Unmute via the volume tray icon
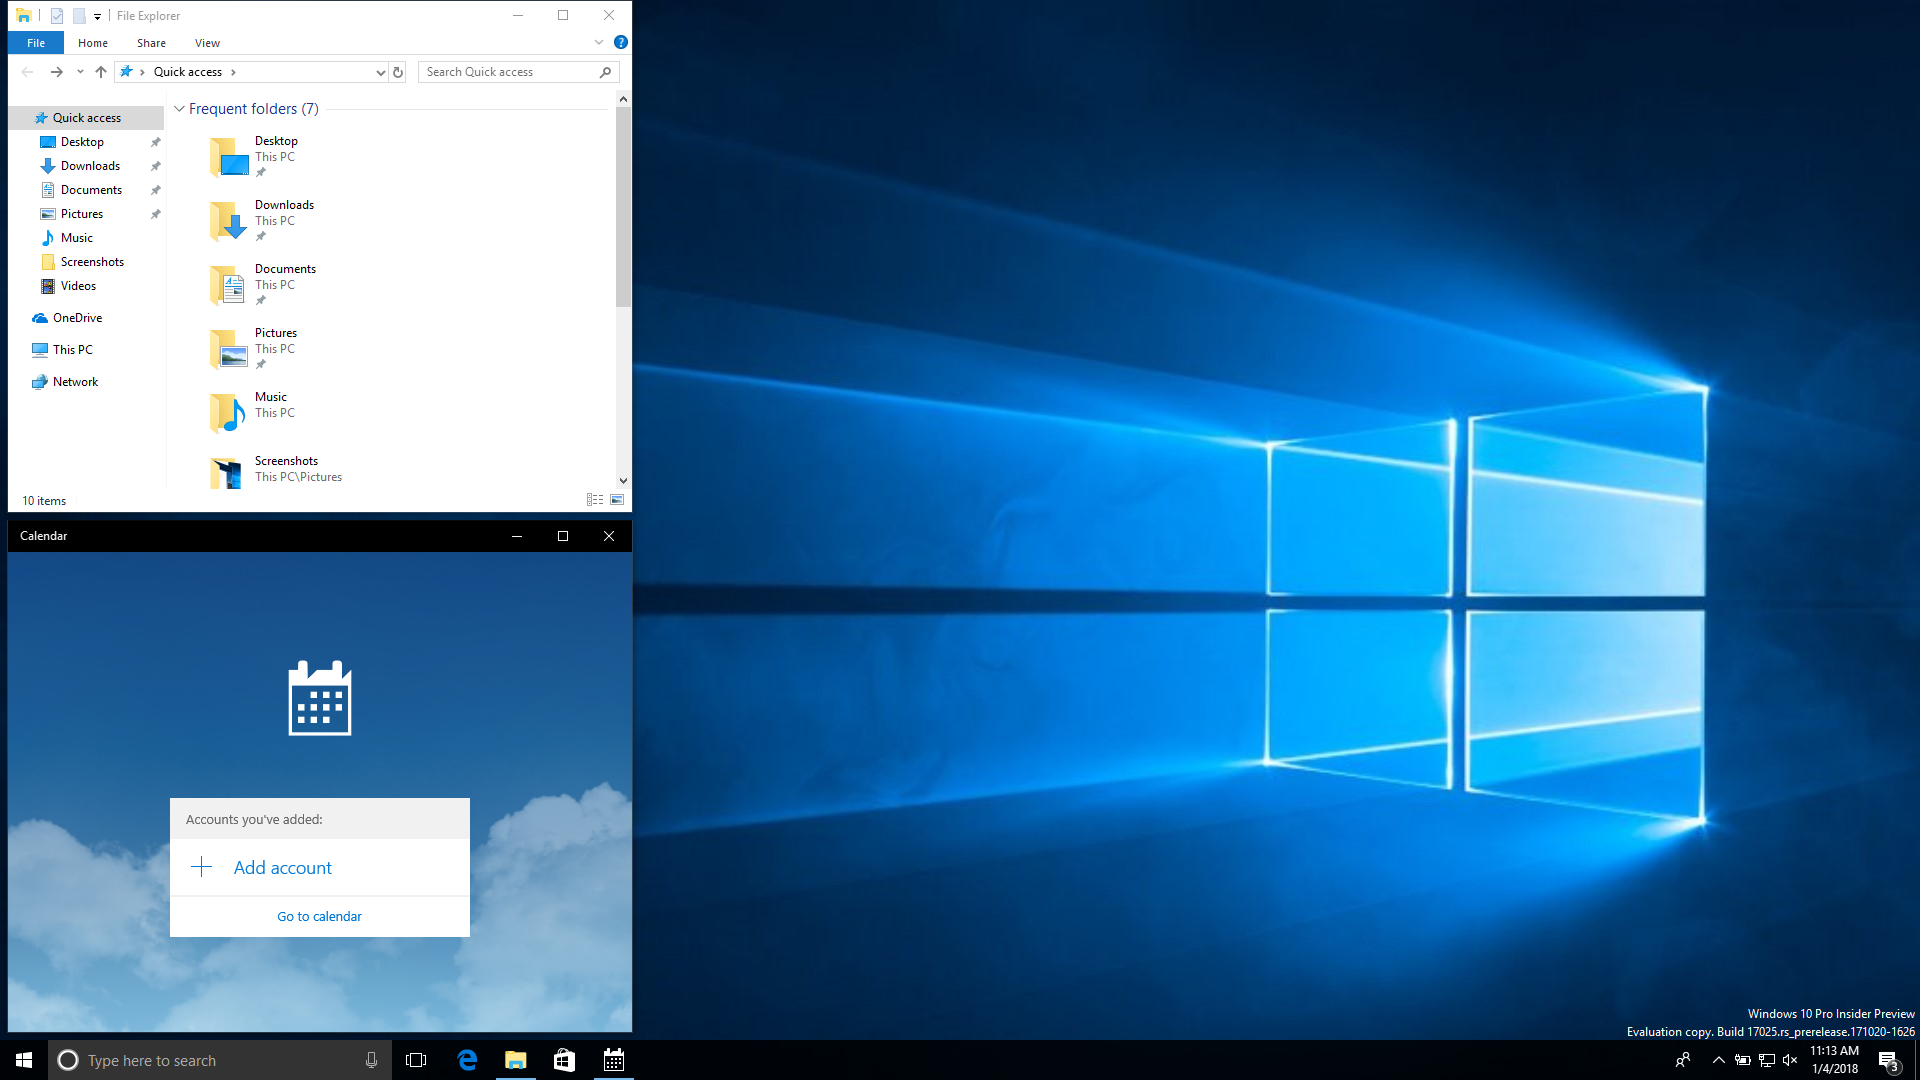Image resolution: width=1920 pixels, height=1080 pixels. click(x=1790, y=1060)
